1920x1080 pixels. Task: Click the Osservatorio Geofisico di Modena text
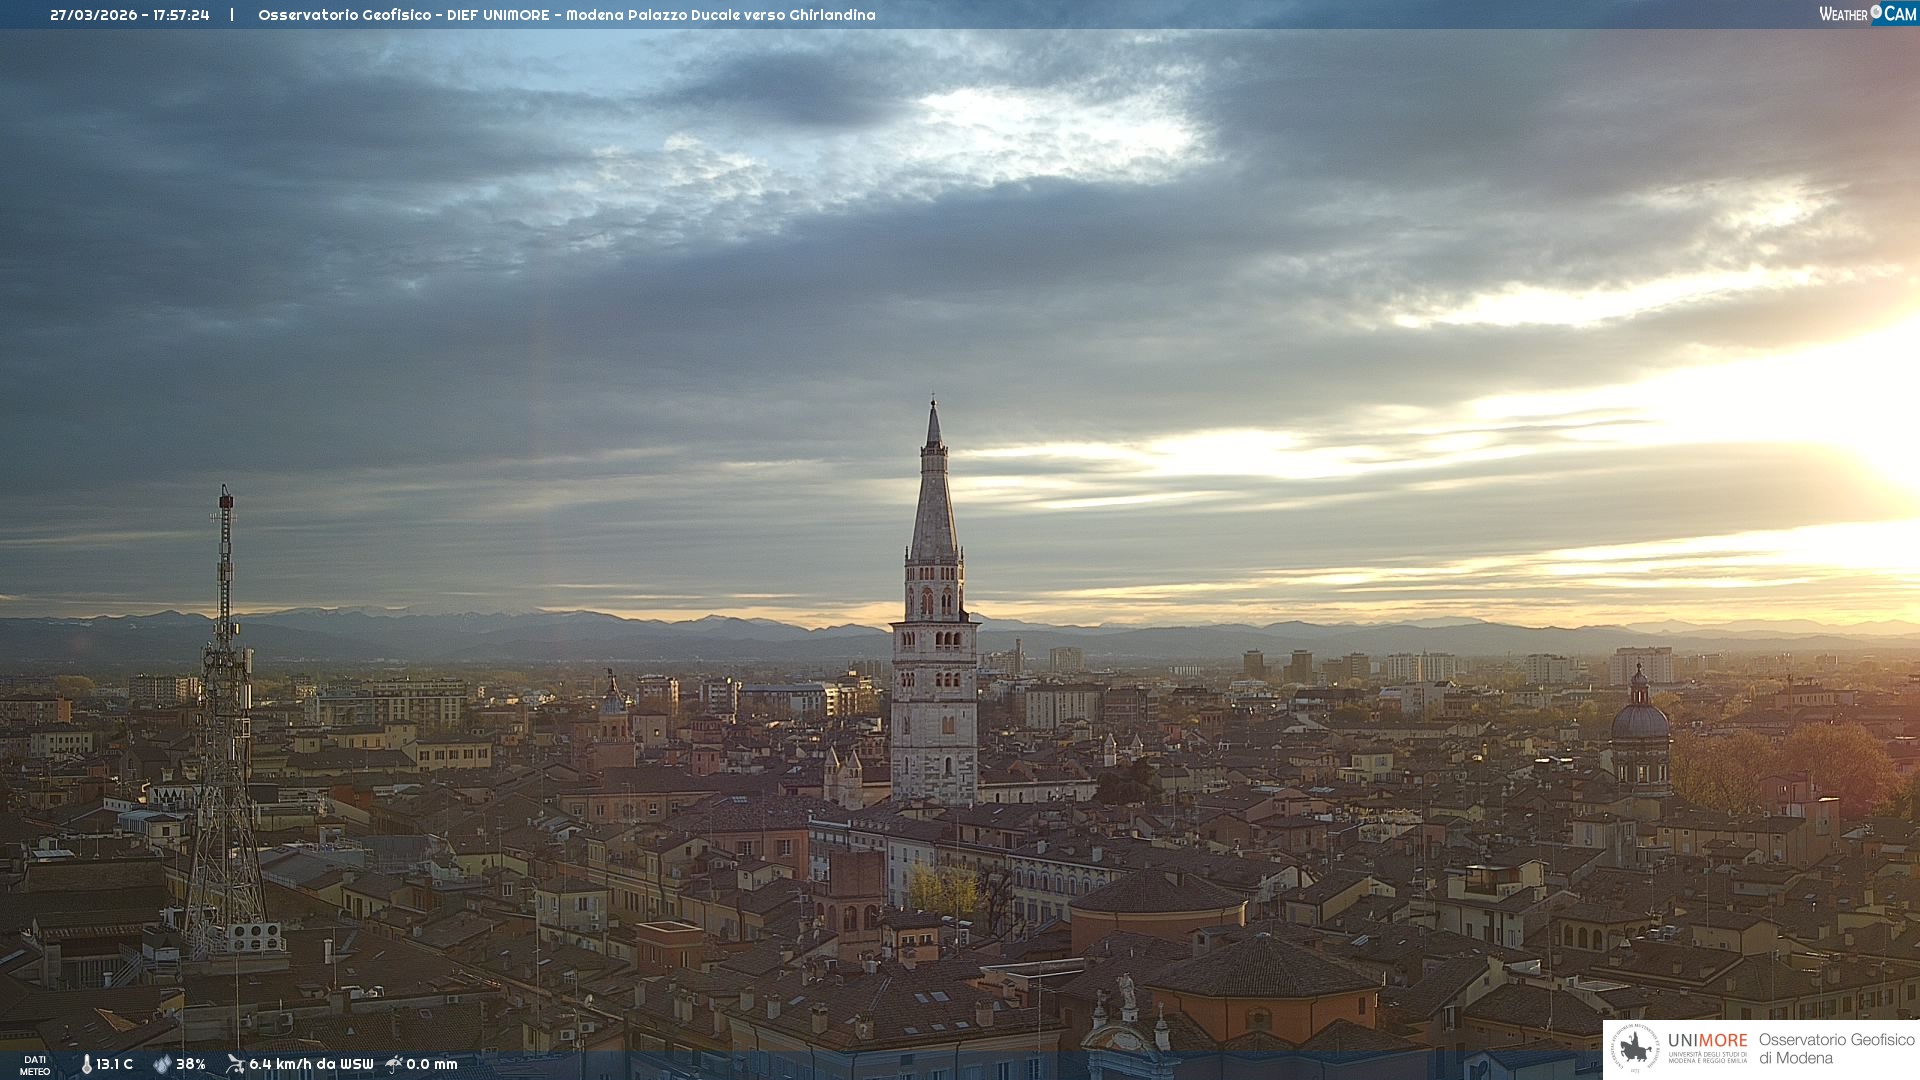[1836, 1049]
